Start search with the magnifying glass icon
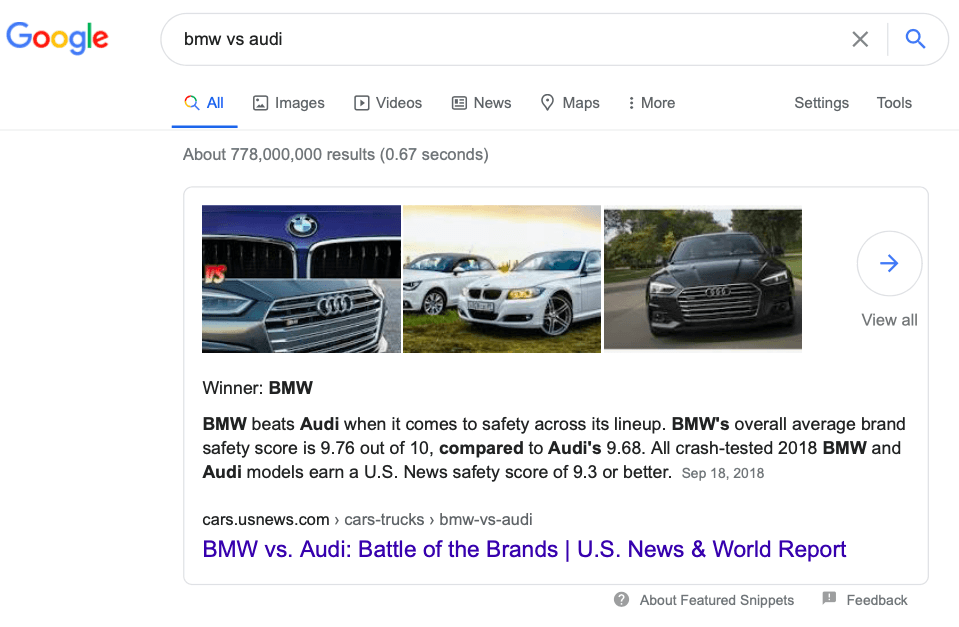959x627 pixels. (x=914, y=38)
